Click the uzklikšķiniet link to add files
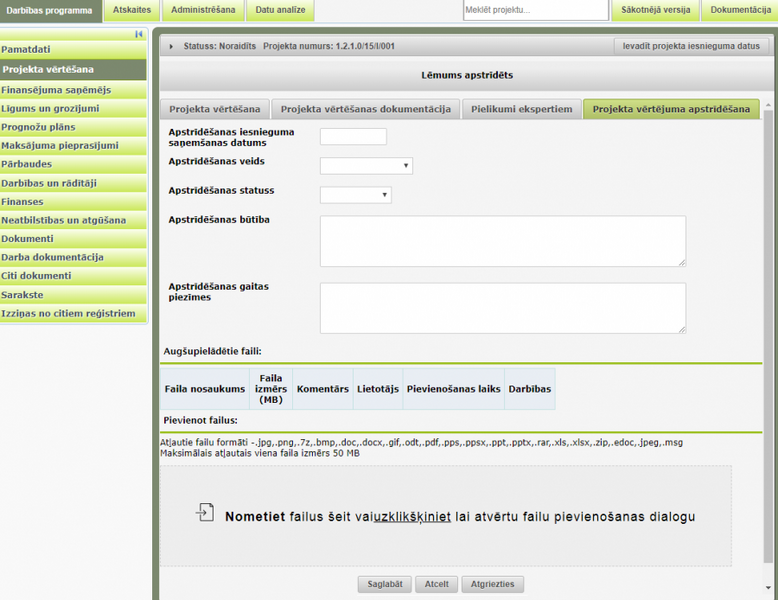Screen dimensions: 778x600 coord(412,517)
